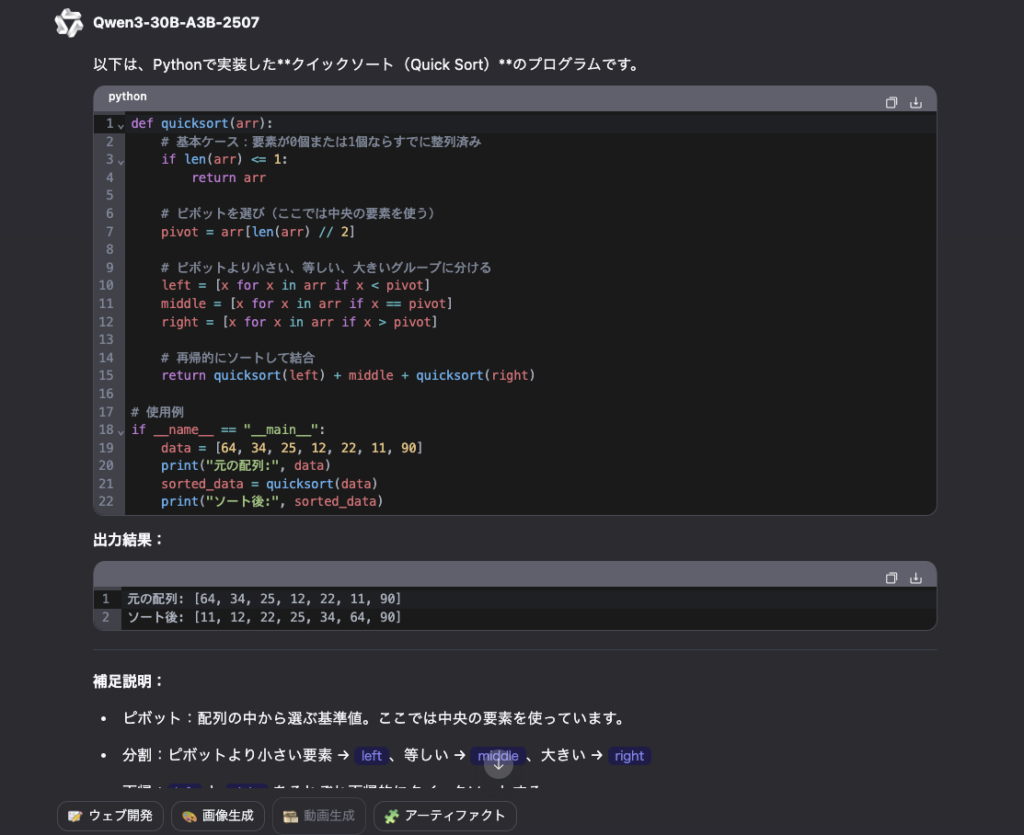Select the 画像生成 chip
The image size is (1024, 835).
217,815
